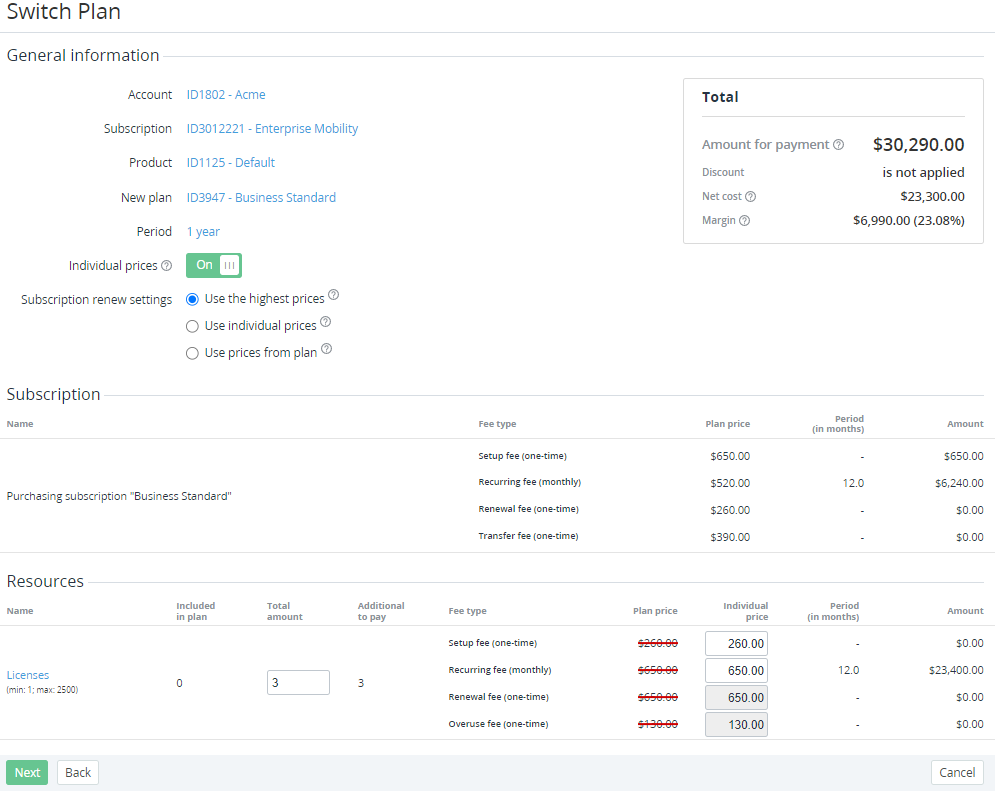Image resolution: width=995 pixels, height=791 pixels.
Task: Click the Cancel button
Action: click(x=957, y=773)
